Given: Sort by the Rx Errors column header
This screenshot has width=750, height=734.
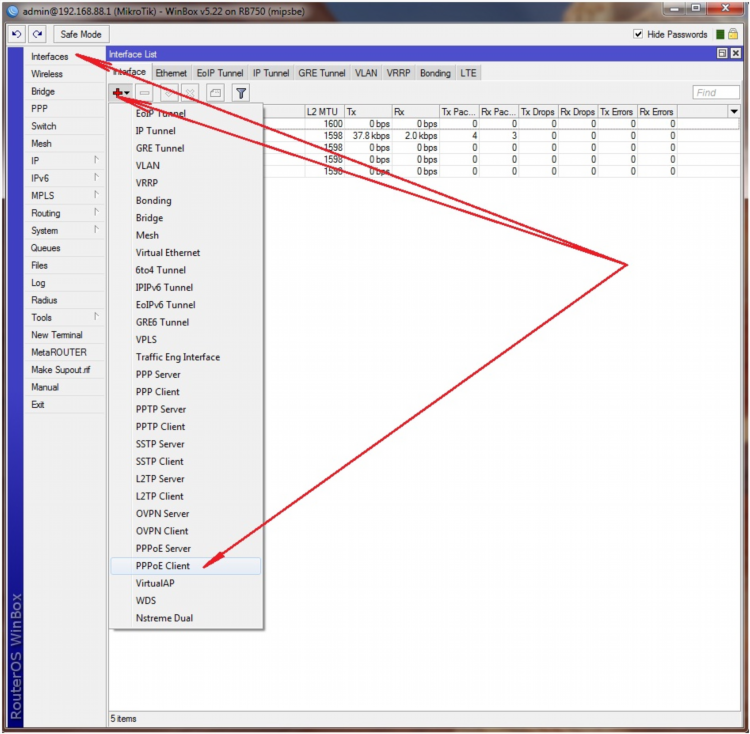Looking at the screenshot, I should pos(657,112).
